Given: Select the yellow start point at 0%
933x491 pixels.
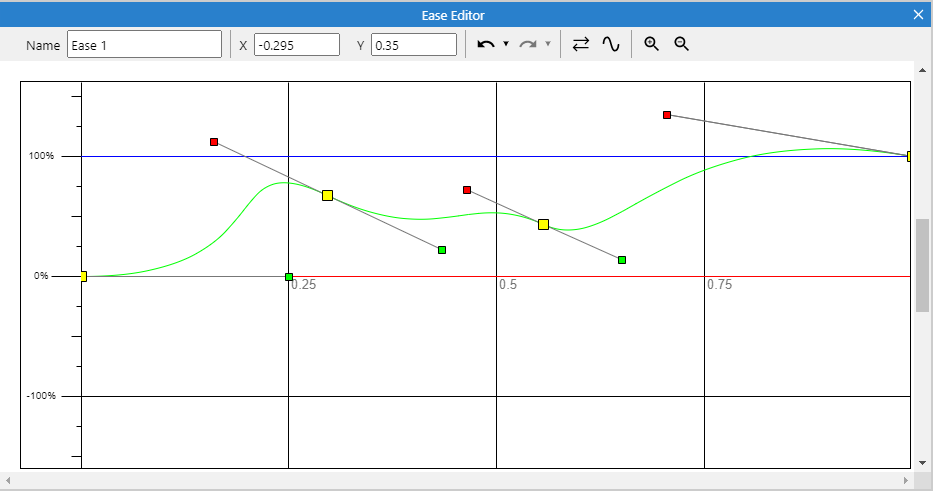Looking at the screenshot, I should [83, 276].
